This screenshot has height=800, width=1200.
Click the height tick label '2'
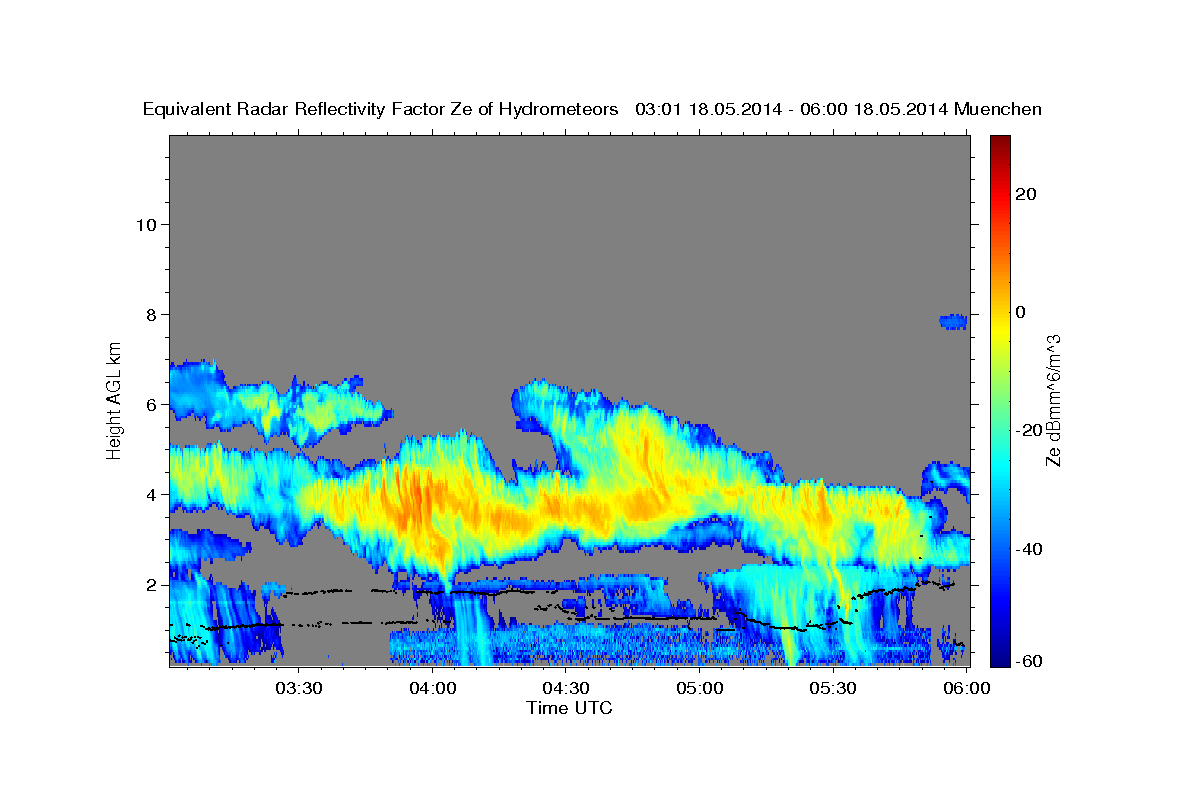tap(150, 584)
